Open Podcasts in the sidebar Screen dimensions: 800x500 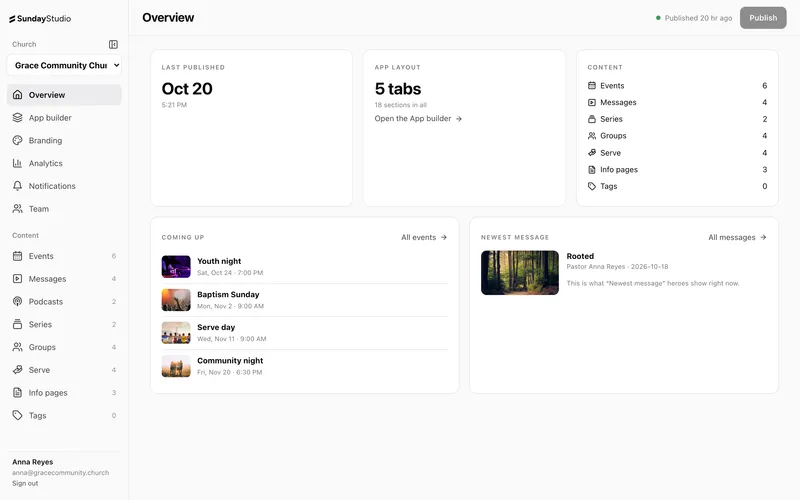(x=64, y=302)
